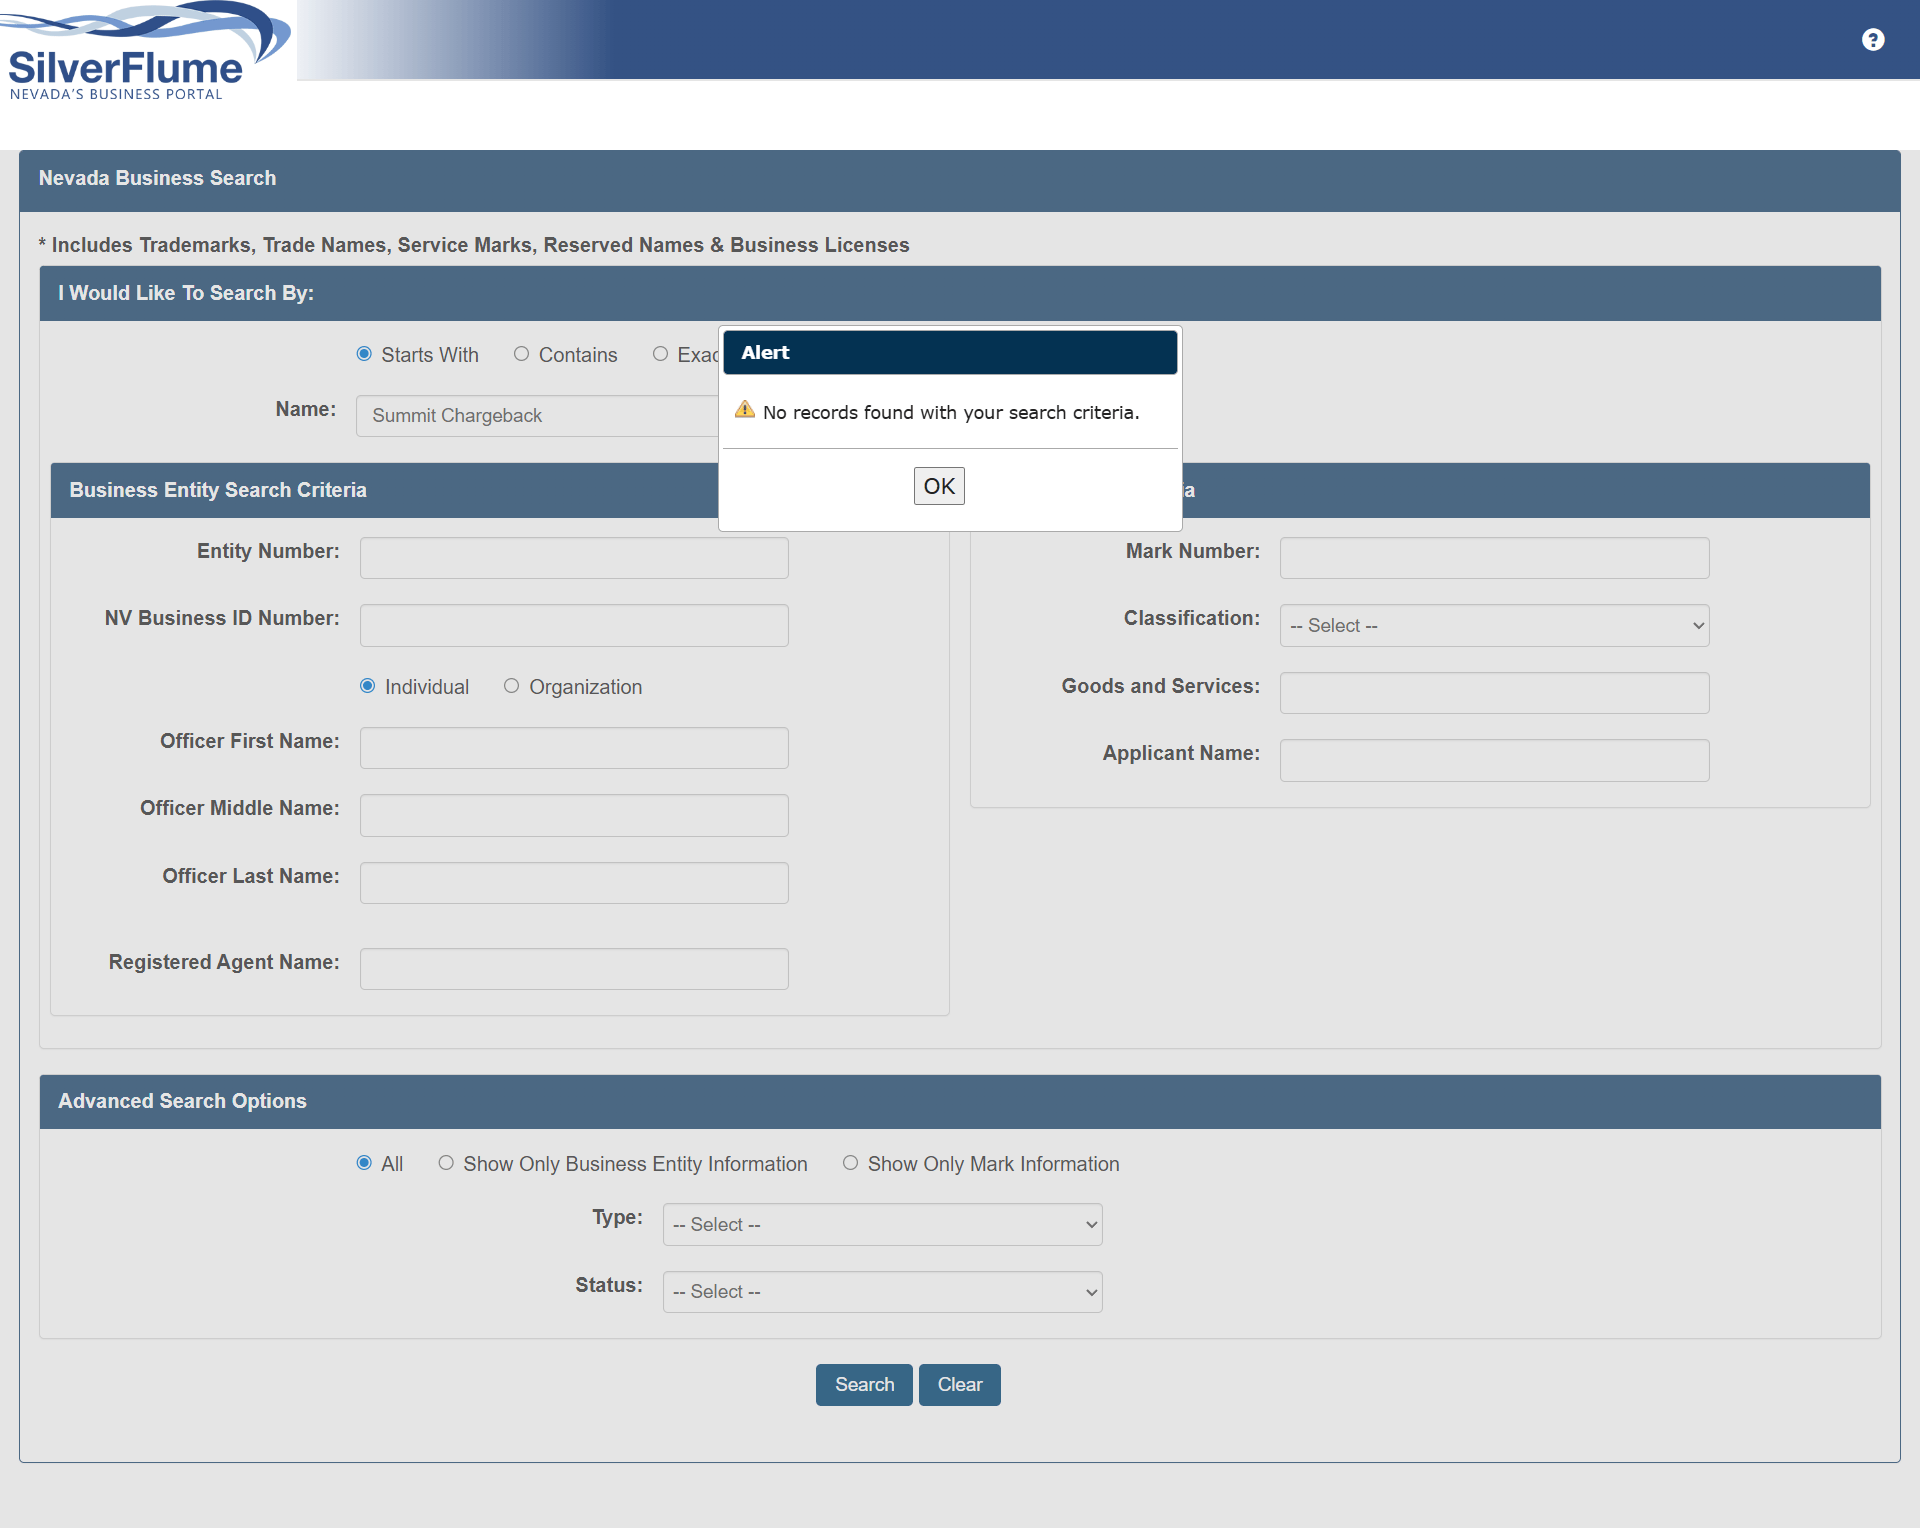The image size is (1920, 1528).
Task: Choose the Organization radio option
Action: click(x=512, y=686)
